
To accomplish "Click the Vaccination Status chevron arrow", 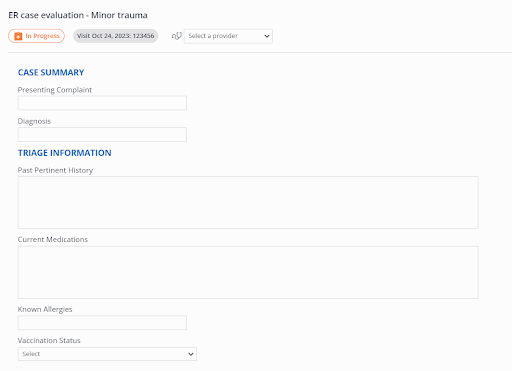I will pos(191,354).
